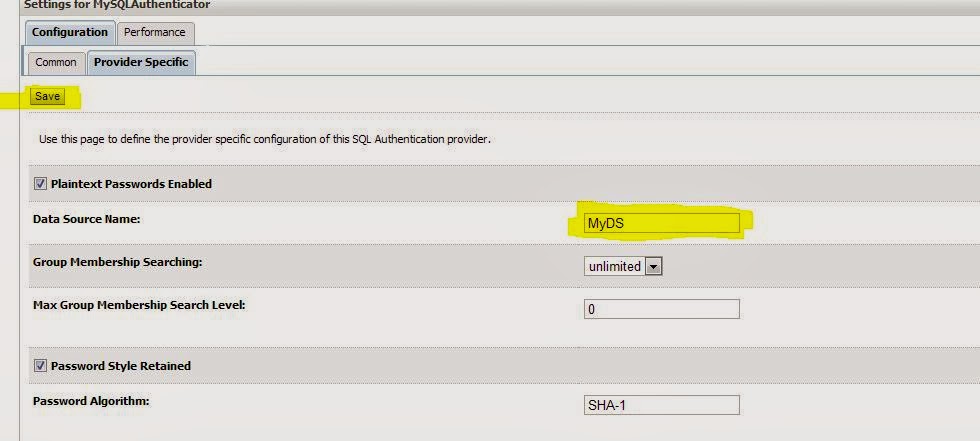Click the Max Group Membership Search Level label
The image size is (980, 441).
coord(139,305)
